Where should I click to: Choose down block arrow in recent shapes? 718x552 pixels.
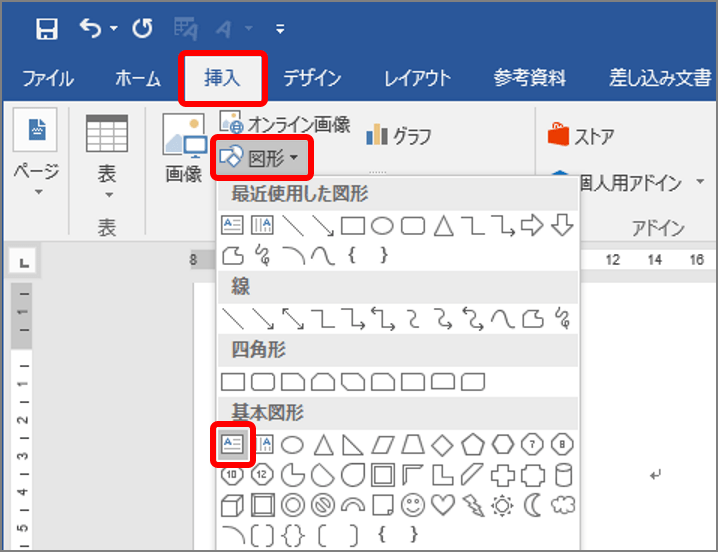[x=562, y=225]
